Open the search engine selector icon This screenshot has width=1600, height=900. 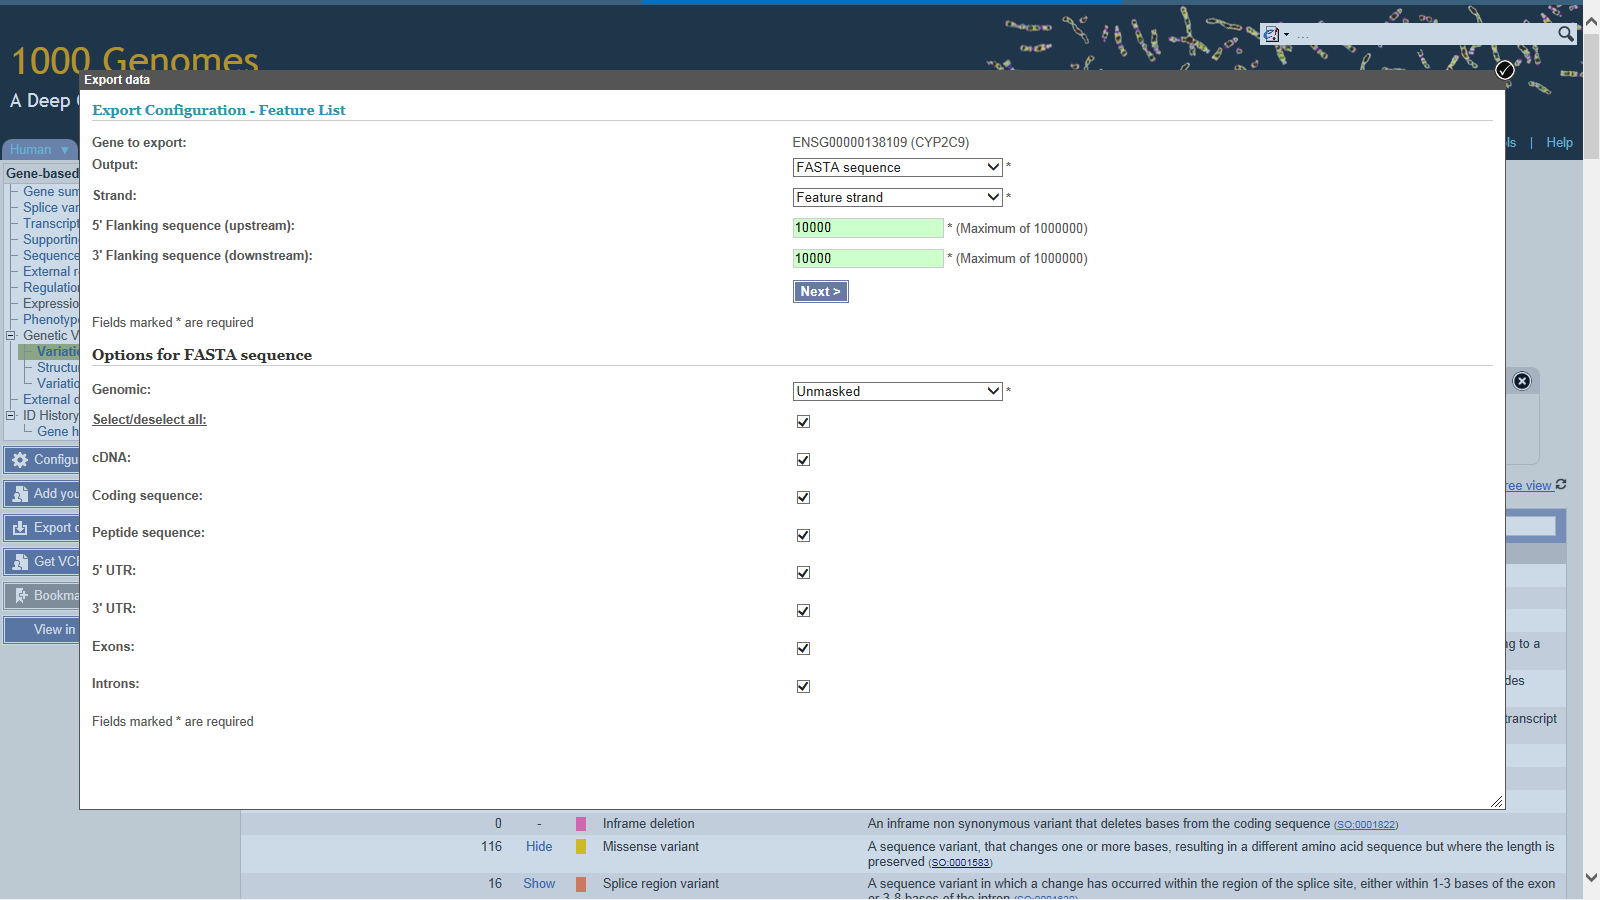pyautogui.click(x=1272, y=34)
